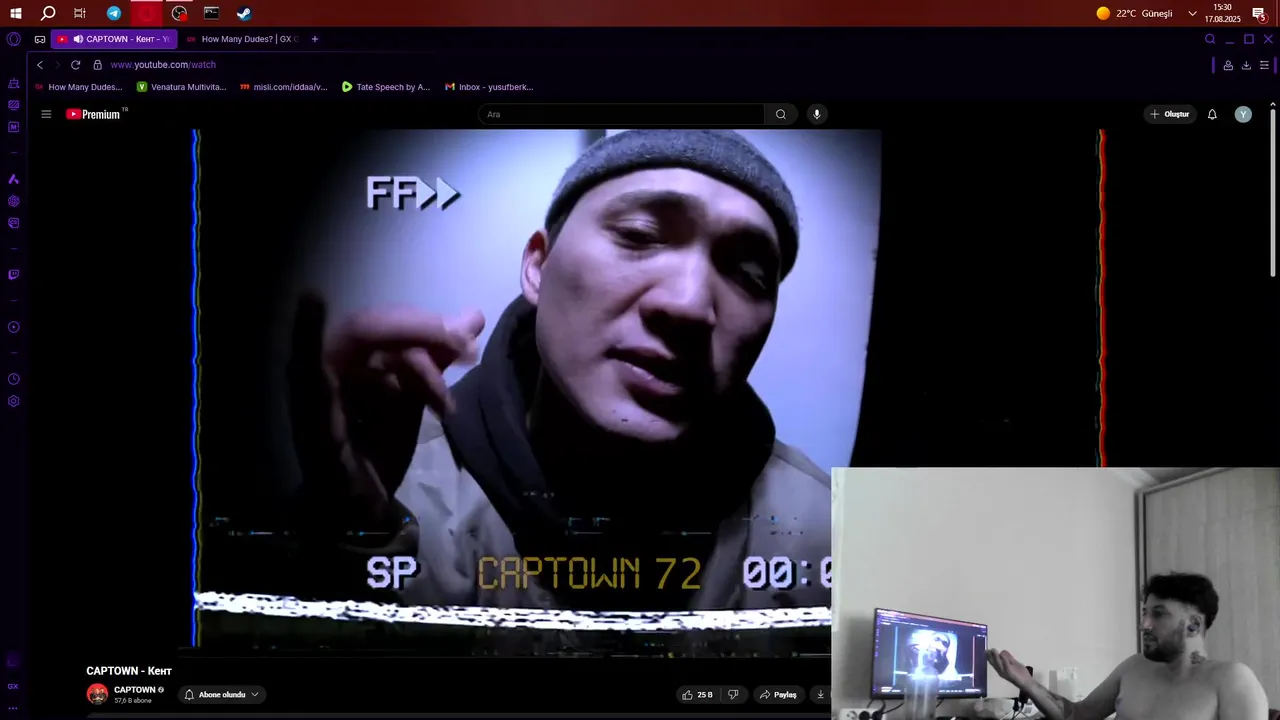Open the terminal window taskbar icon

(x=211, y=13)
